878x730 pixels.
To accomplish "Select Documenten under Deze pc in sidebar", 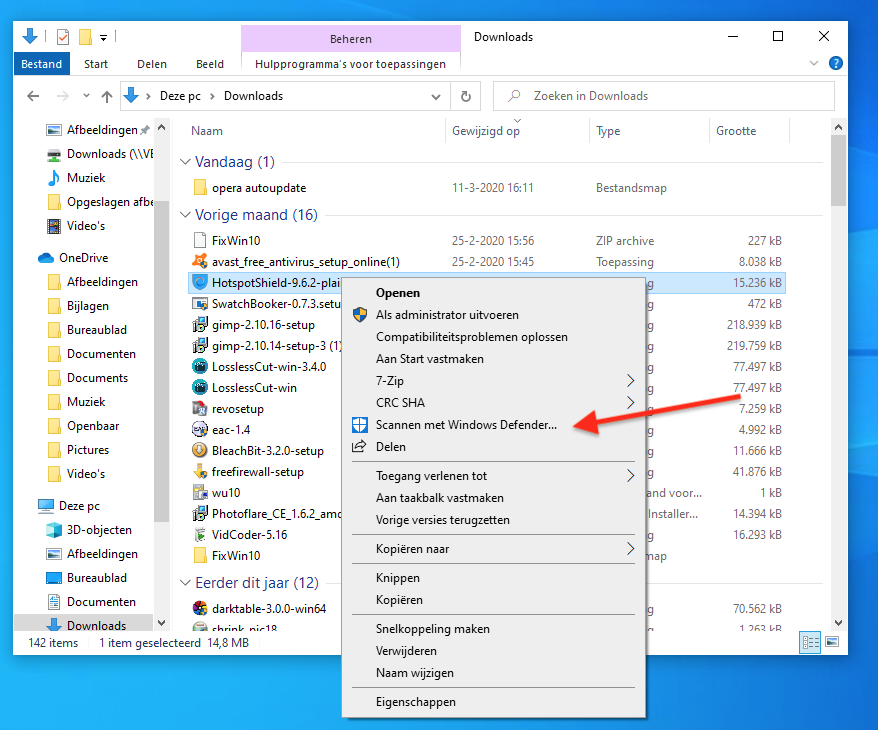I will (101, 602).
